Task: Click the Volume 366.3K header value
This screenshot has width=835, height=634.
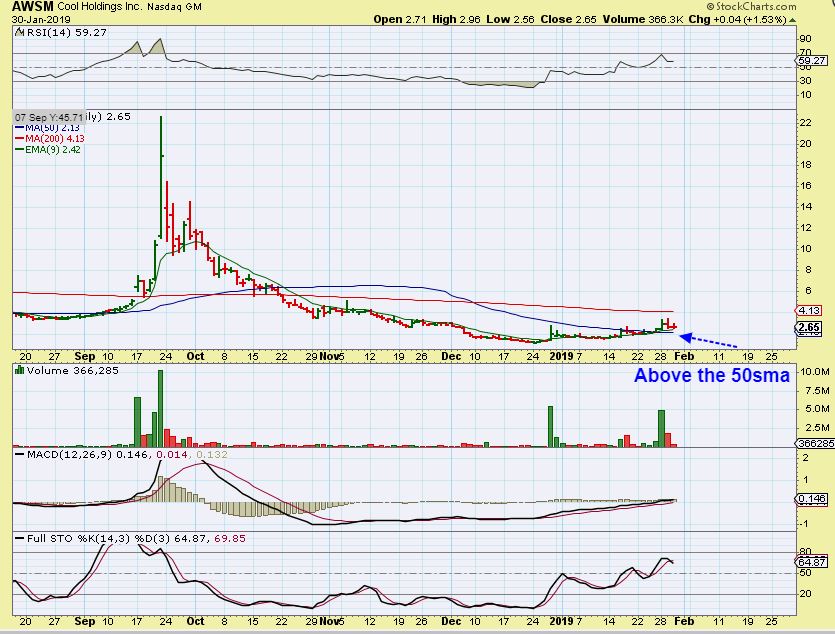Action: (x=643, y=20)
